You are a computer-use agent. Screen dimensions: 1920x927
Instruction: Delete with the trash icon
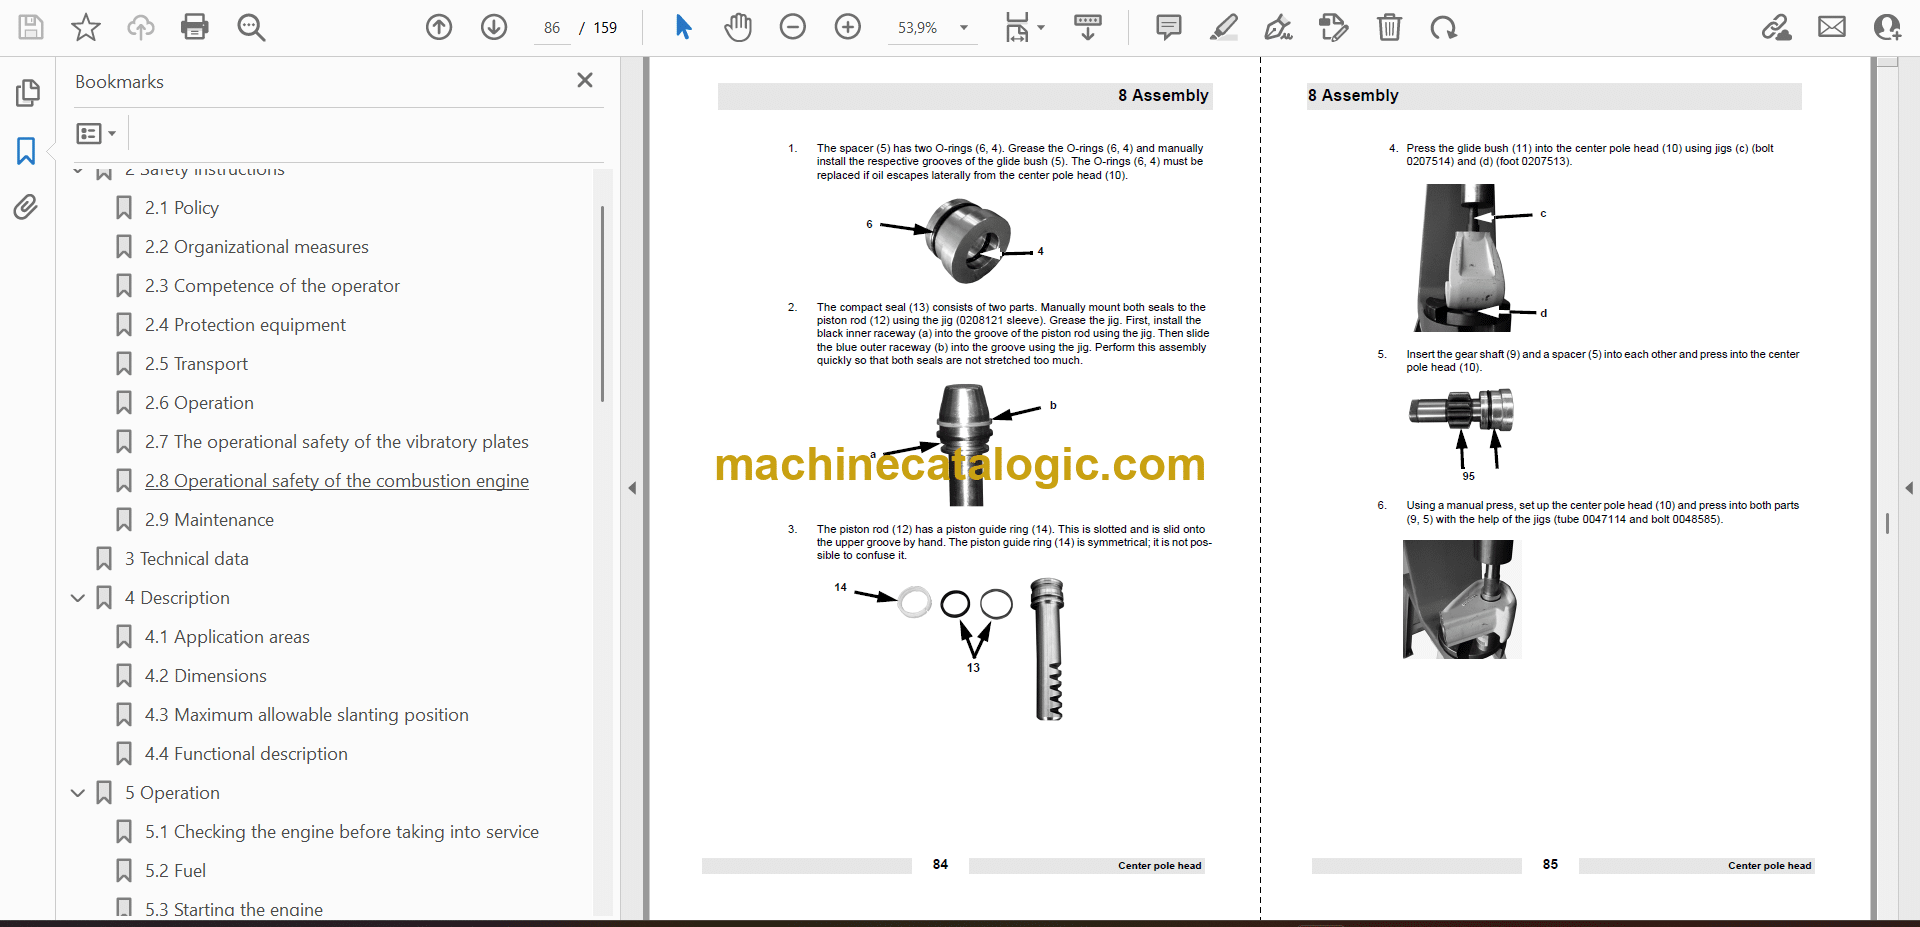click(x=1389, y=27)
